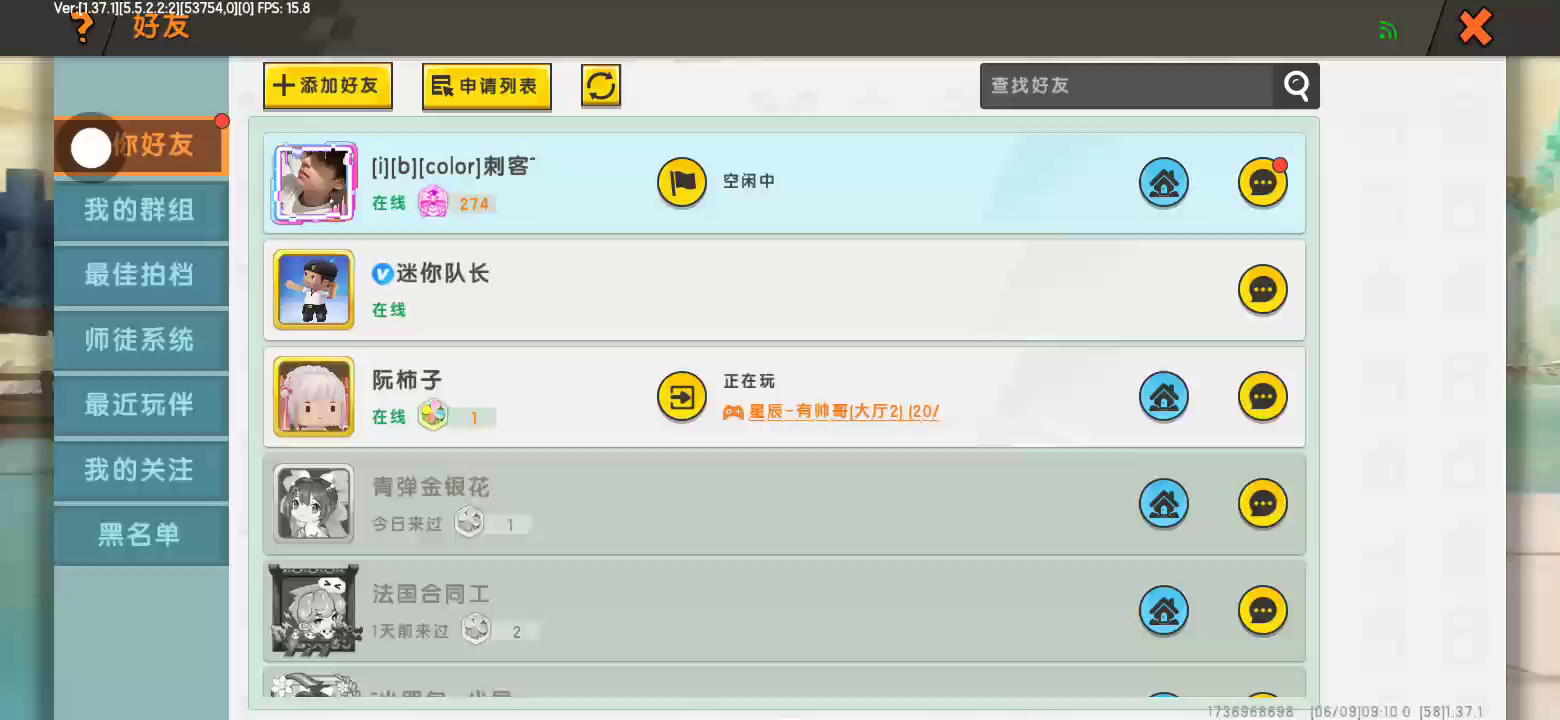Screen dimensions: 1560x720
Task: Visit 青弹金银花's home icon
Action: coord(1164,504)
